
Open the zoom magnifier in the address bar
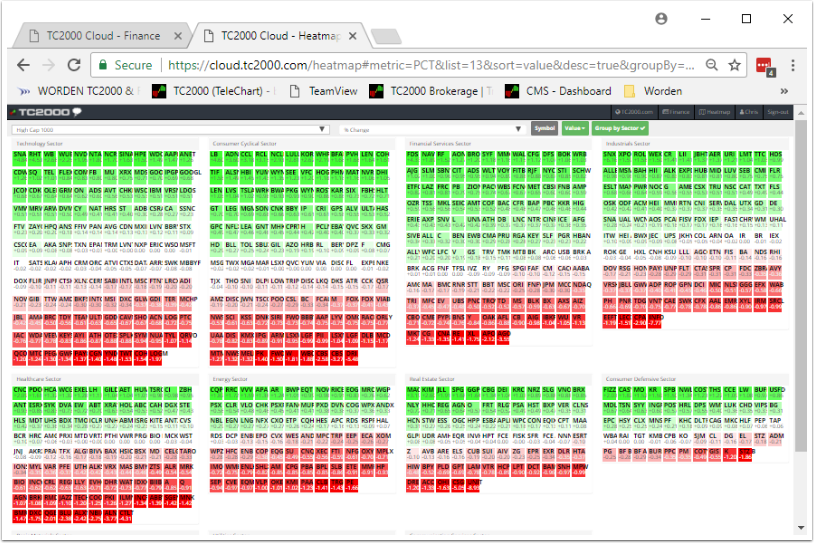712,65
